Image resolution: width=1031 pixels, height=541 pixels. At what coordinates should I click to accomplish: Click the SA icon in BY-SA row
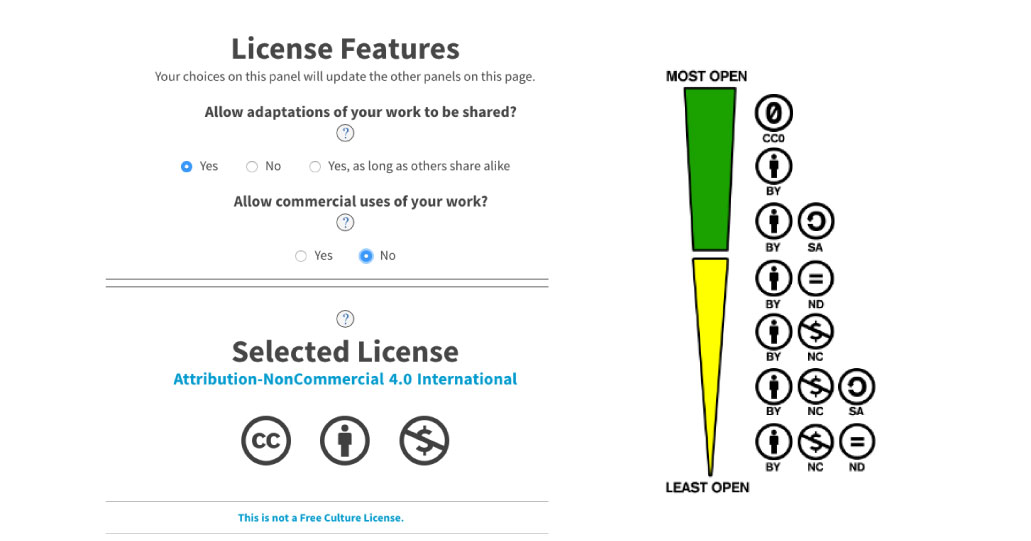(816, 222)
